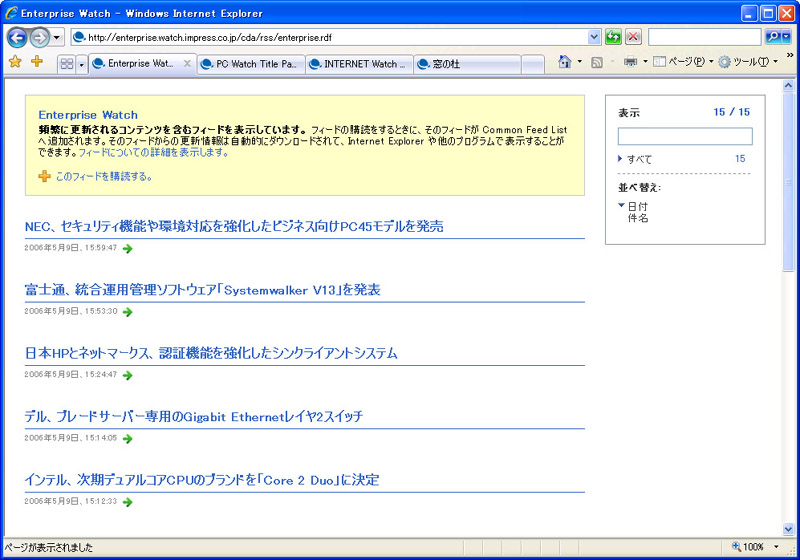Click the yellow plus subscribe icon
The image size is (800, 560).
tap(44, 176)
